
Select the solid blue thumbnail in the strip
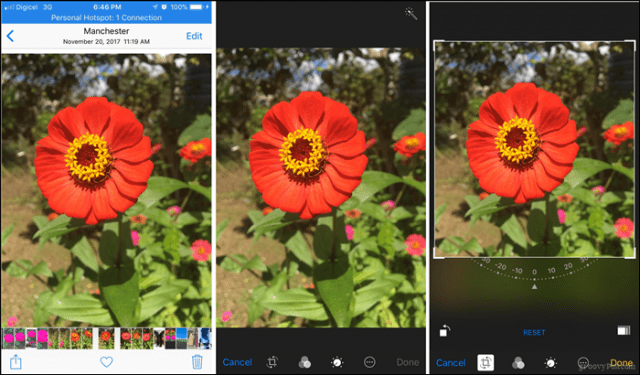182,338
